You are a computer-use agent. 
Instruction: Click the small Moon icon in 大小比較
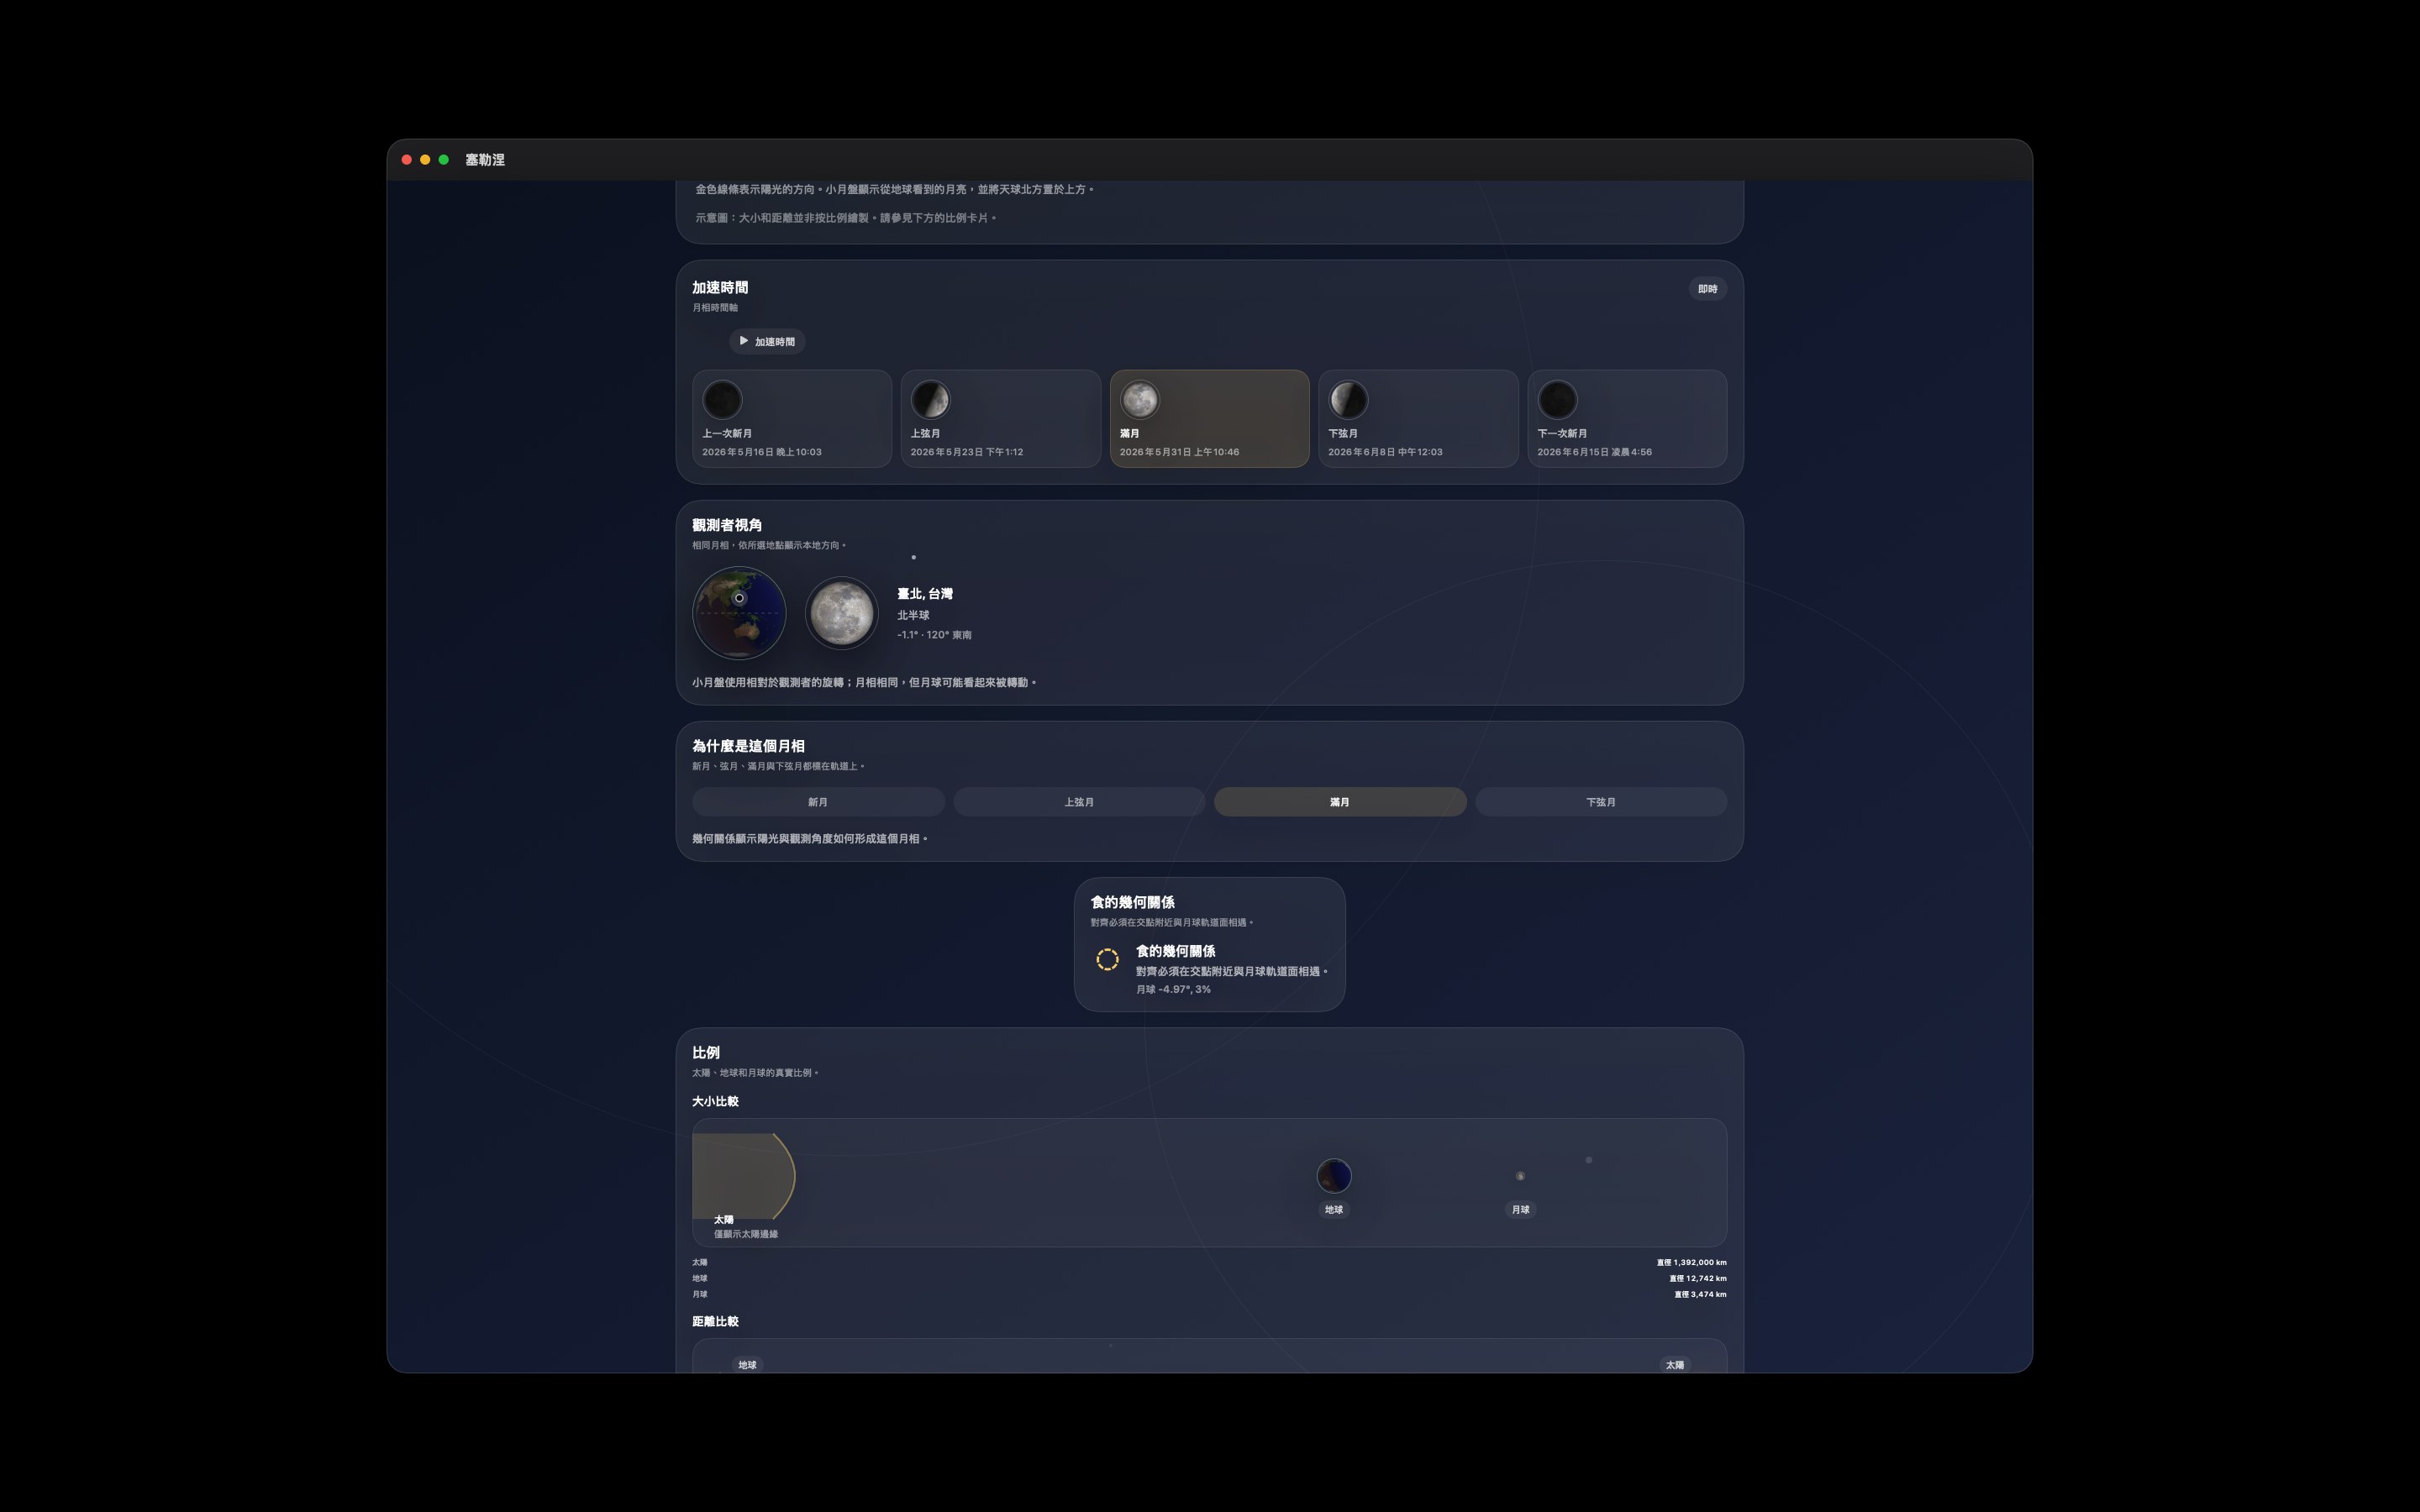(x=1520, y=1176)
